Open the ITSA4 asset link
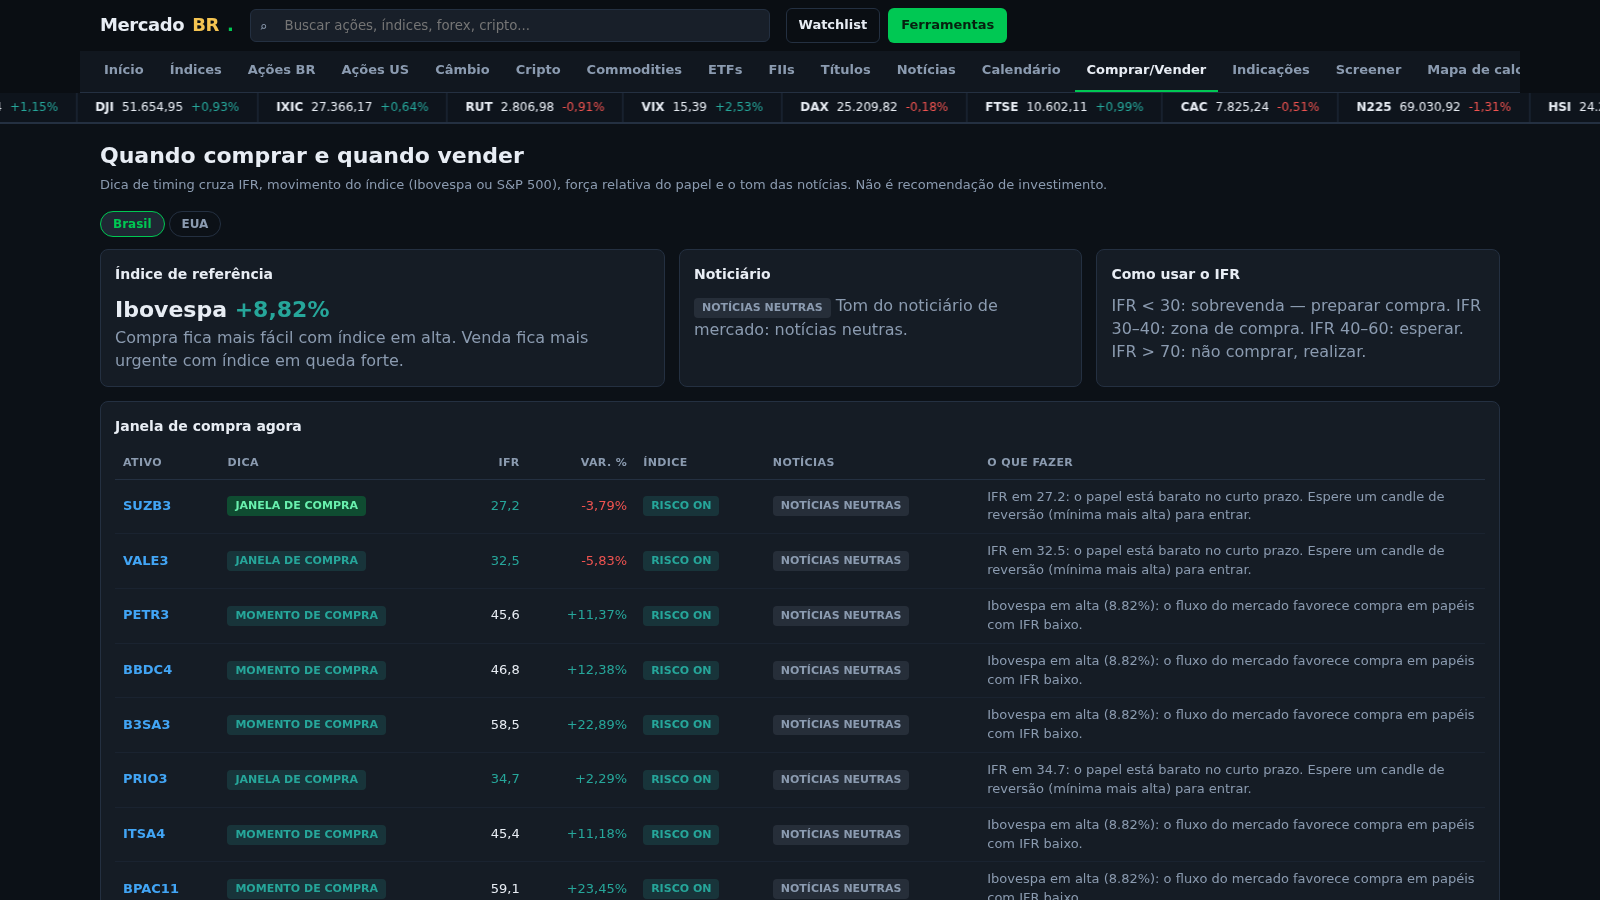 [144, 834]
